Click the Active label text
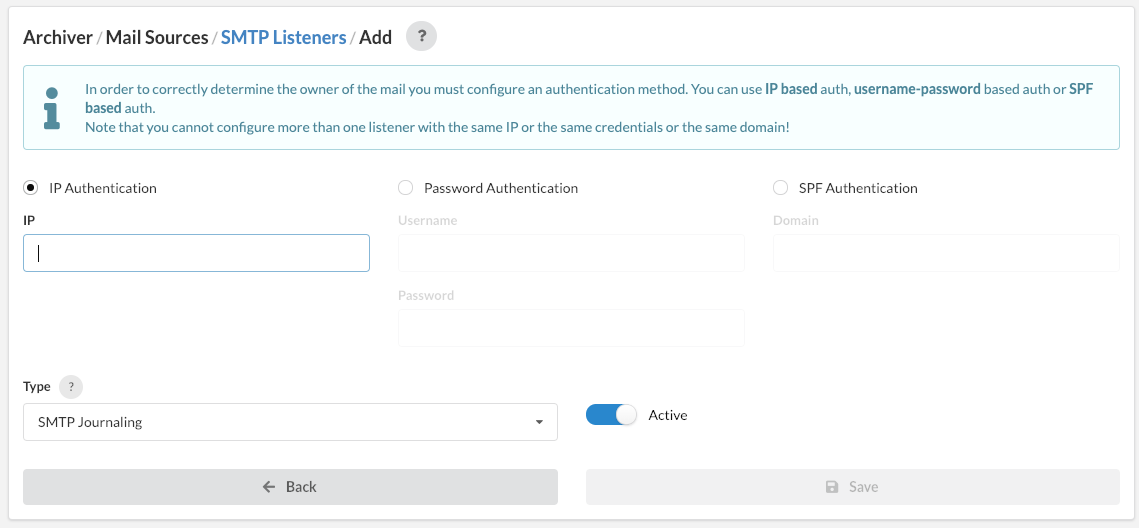 point(668,415)
